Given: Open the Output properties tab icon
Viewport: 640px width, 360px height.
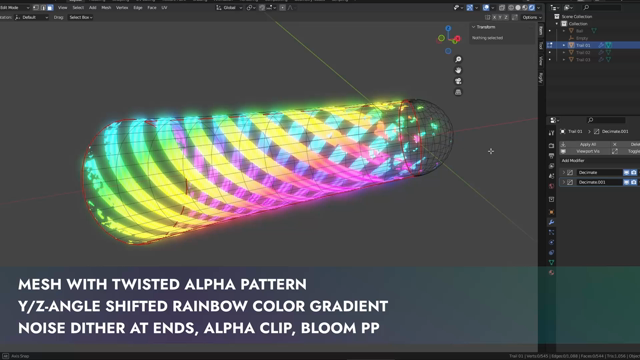Looking at the screenshot, I should (x=551, y=156).
